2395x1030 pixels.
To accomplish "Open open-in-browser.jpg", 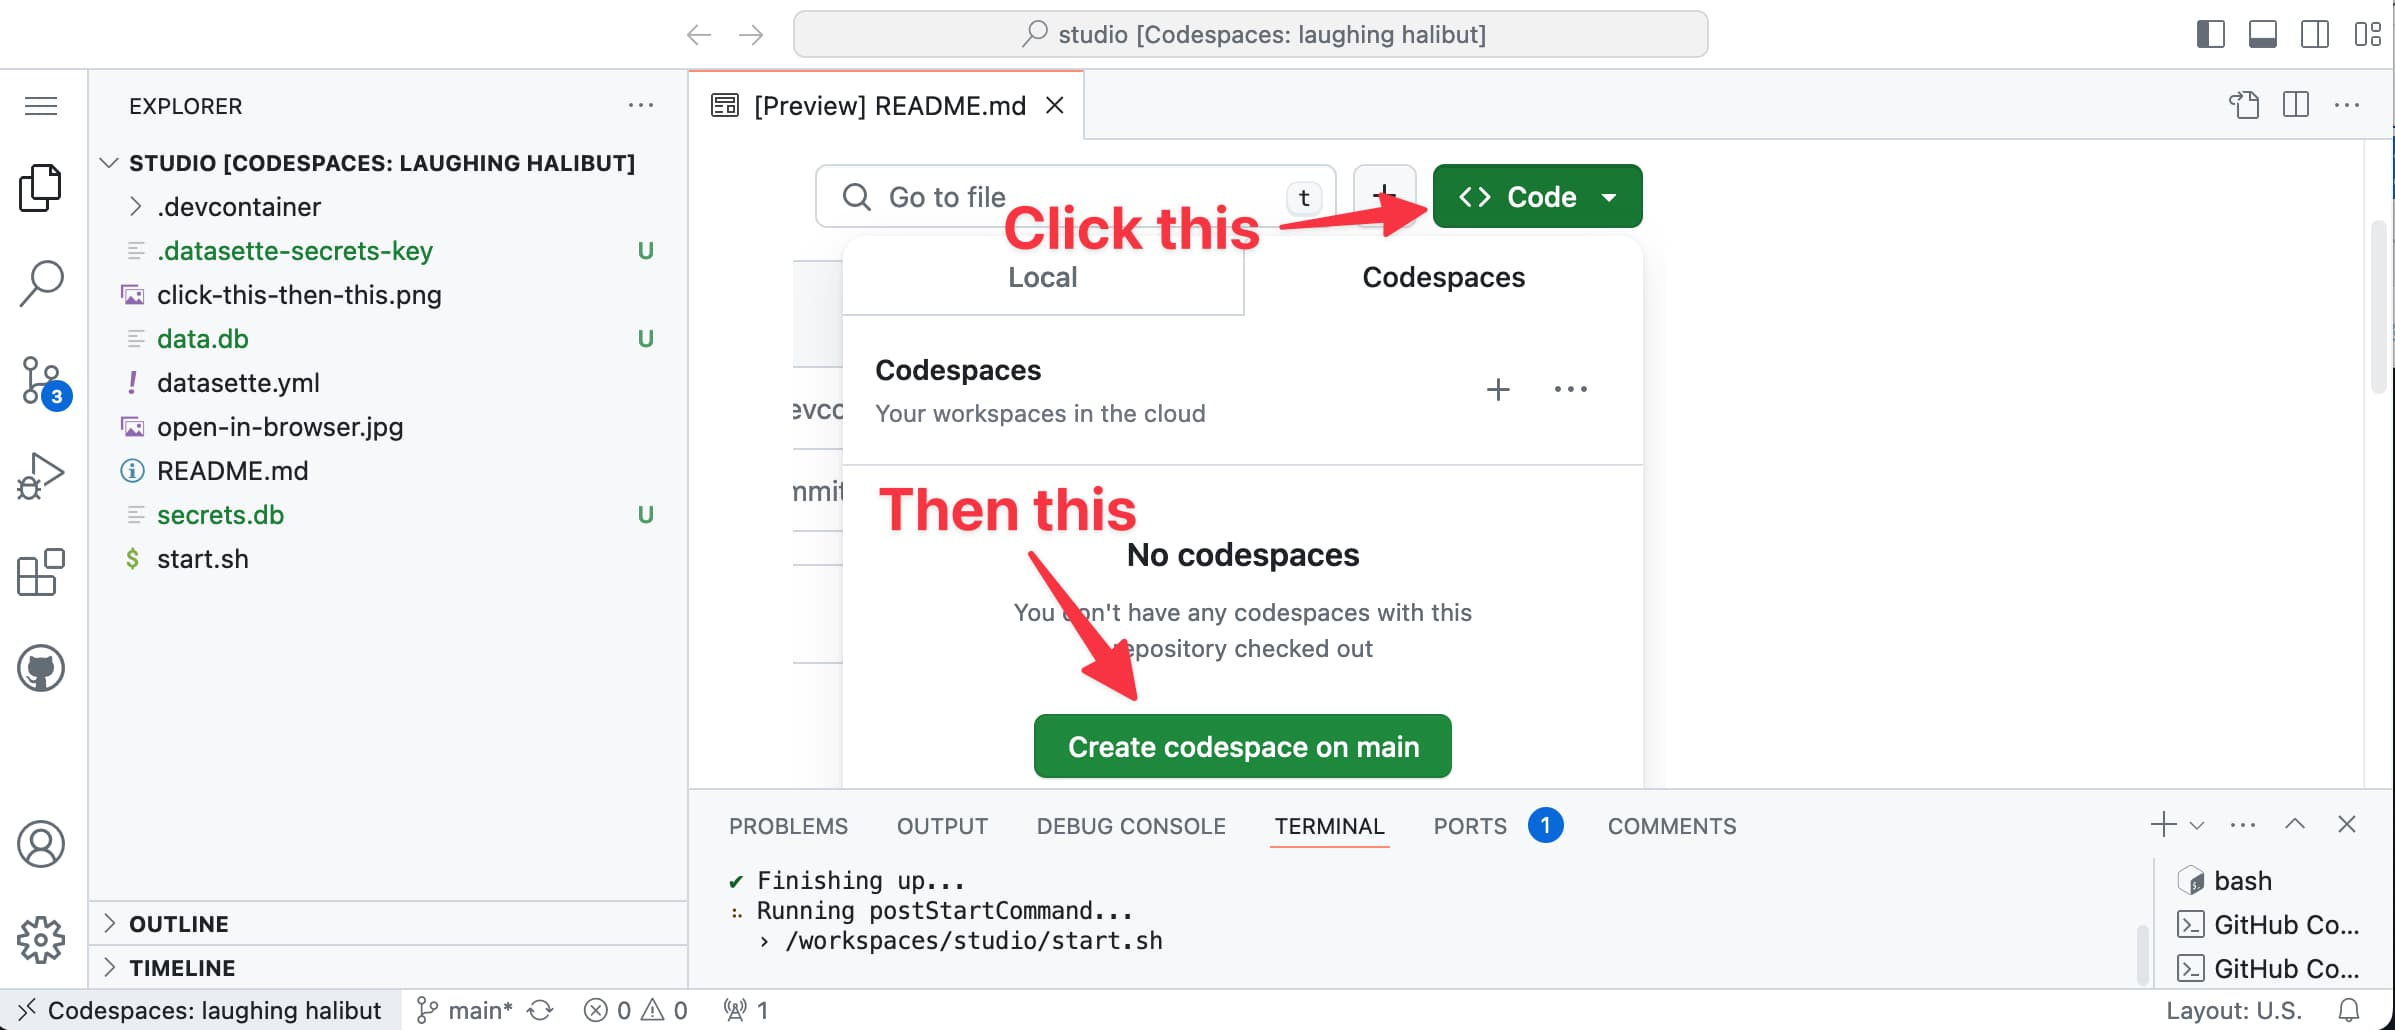I will (388, 427).
